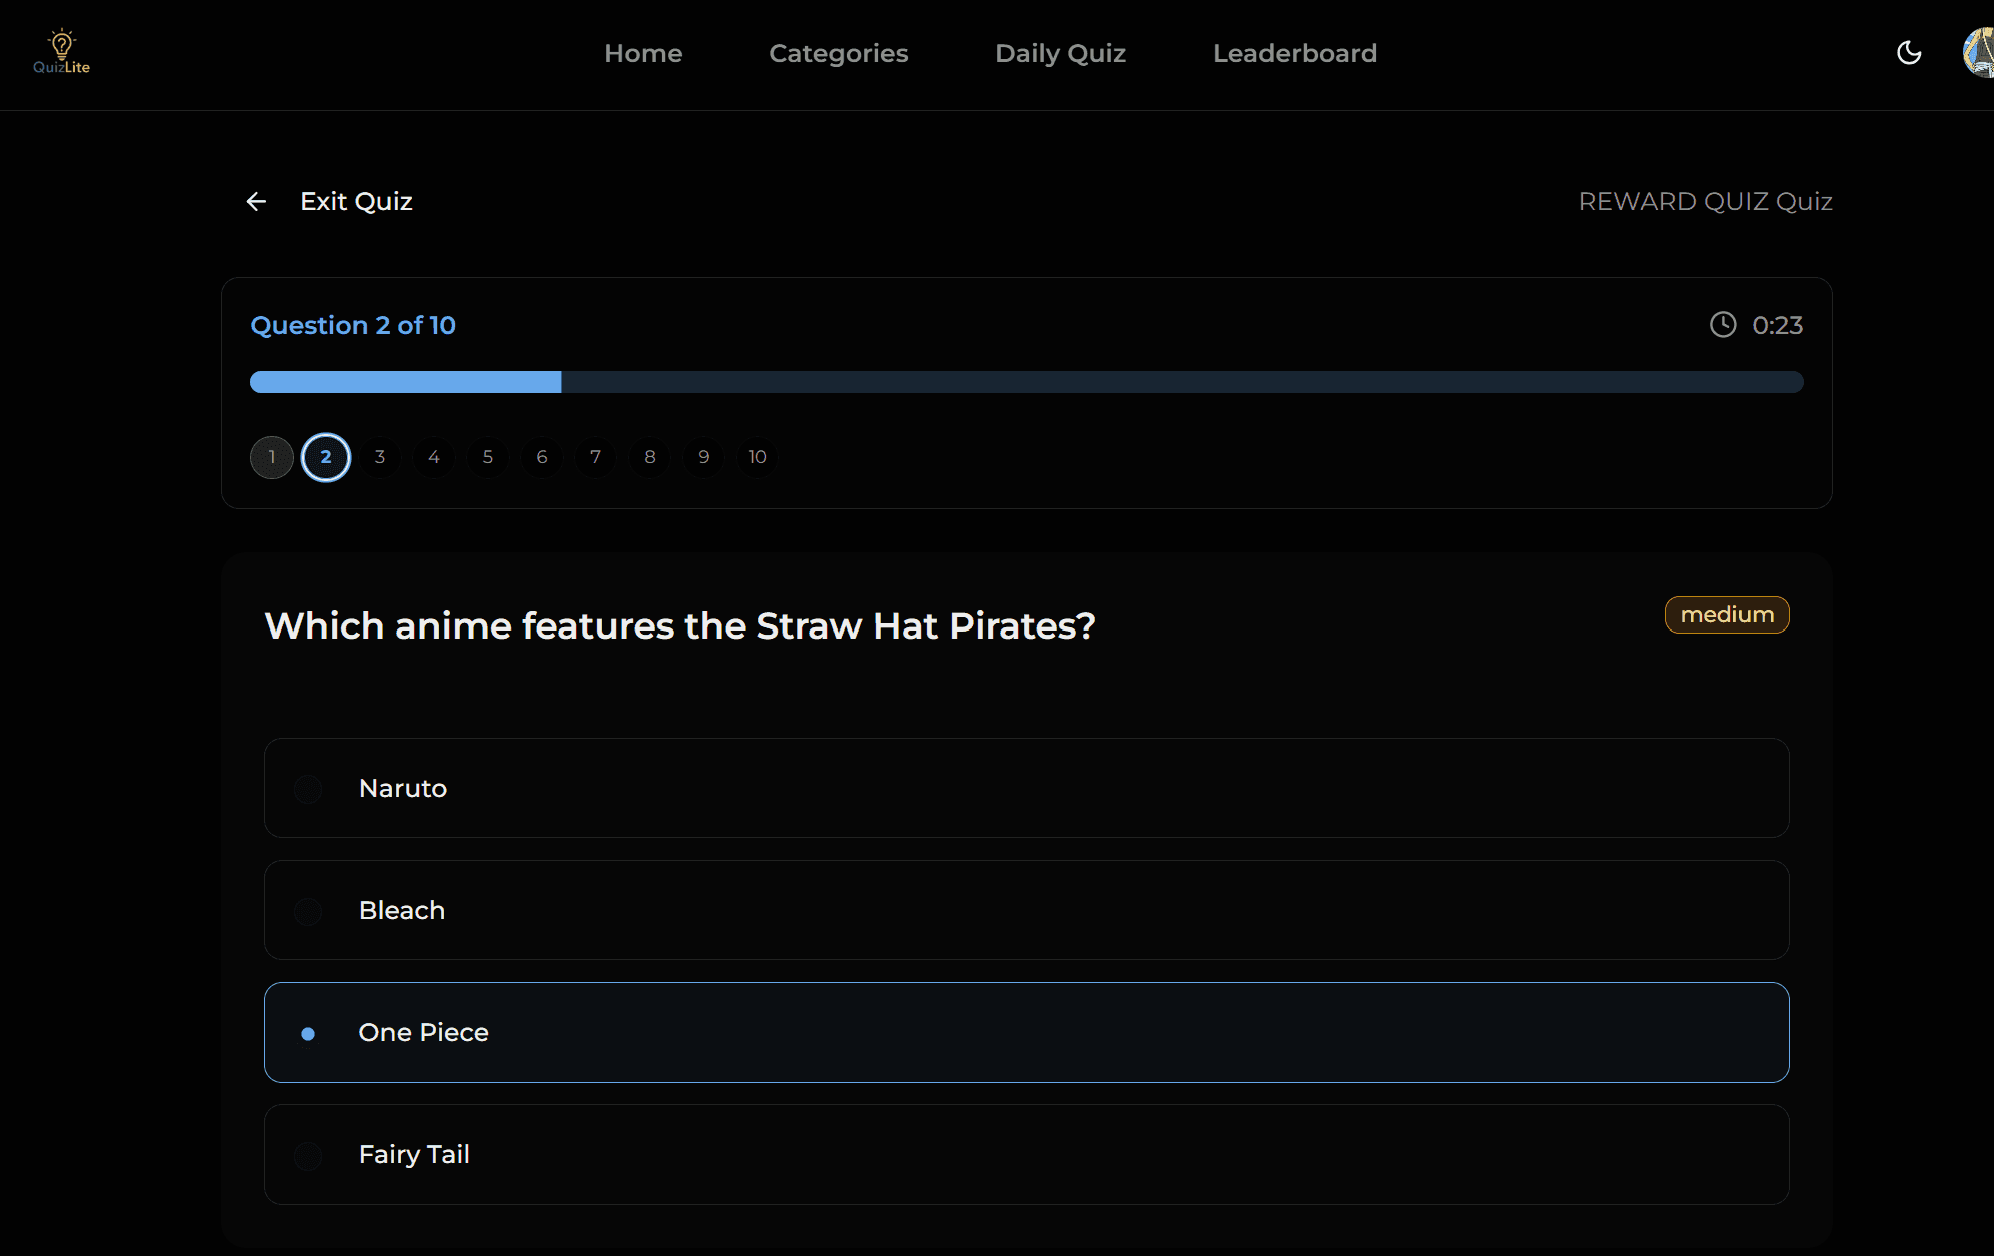Screen dimensions: 1994x1256
Task: Jump to question 1 circle
Action: pos(272,457)
